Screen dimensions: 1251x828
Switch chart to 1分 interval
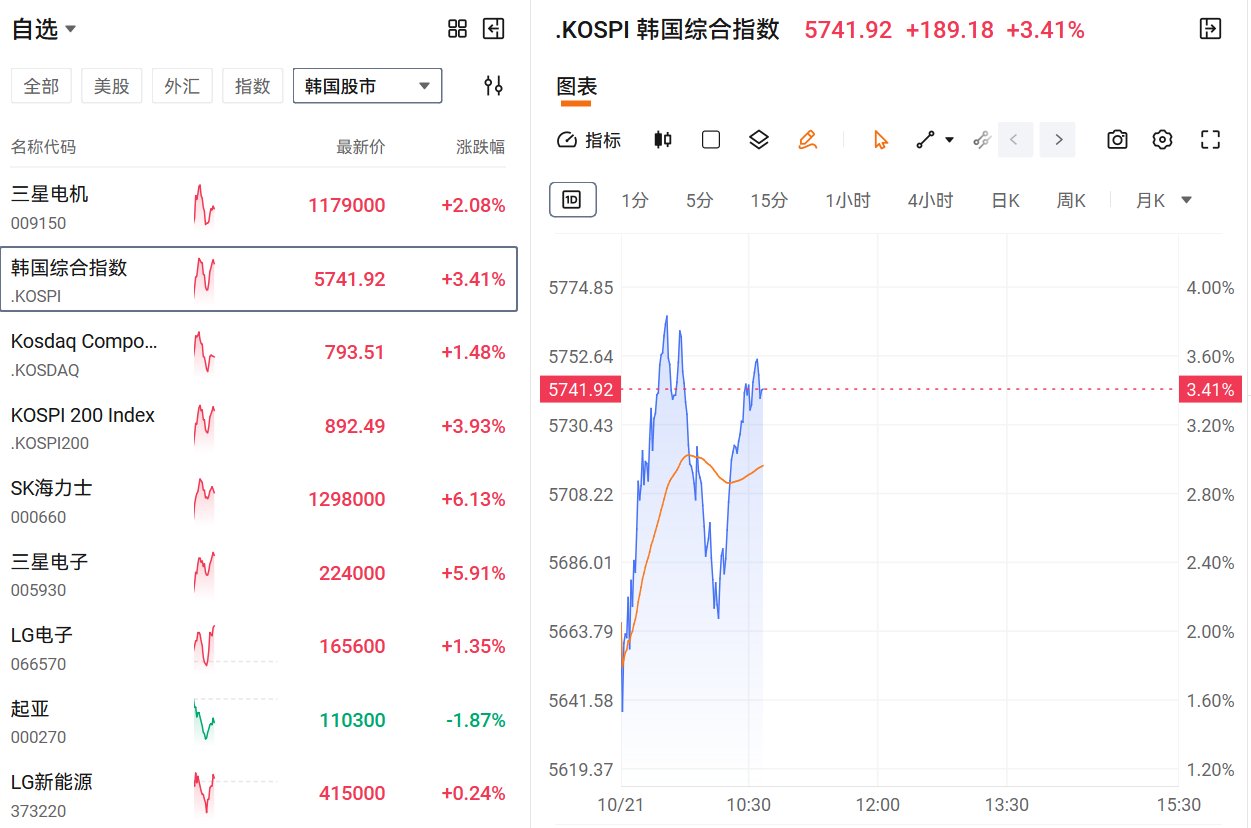(635, 200)
